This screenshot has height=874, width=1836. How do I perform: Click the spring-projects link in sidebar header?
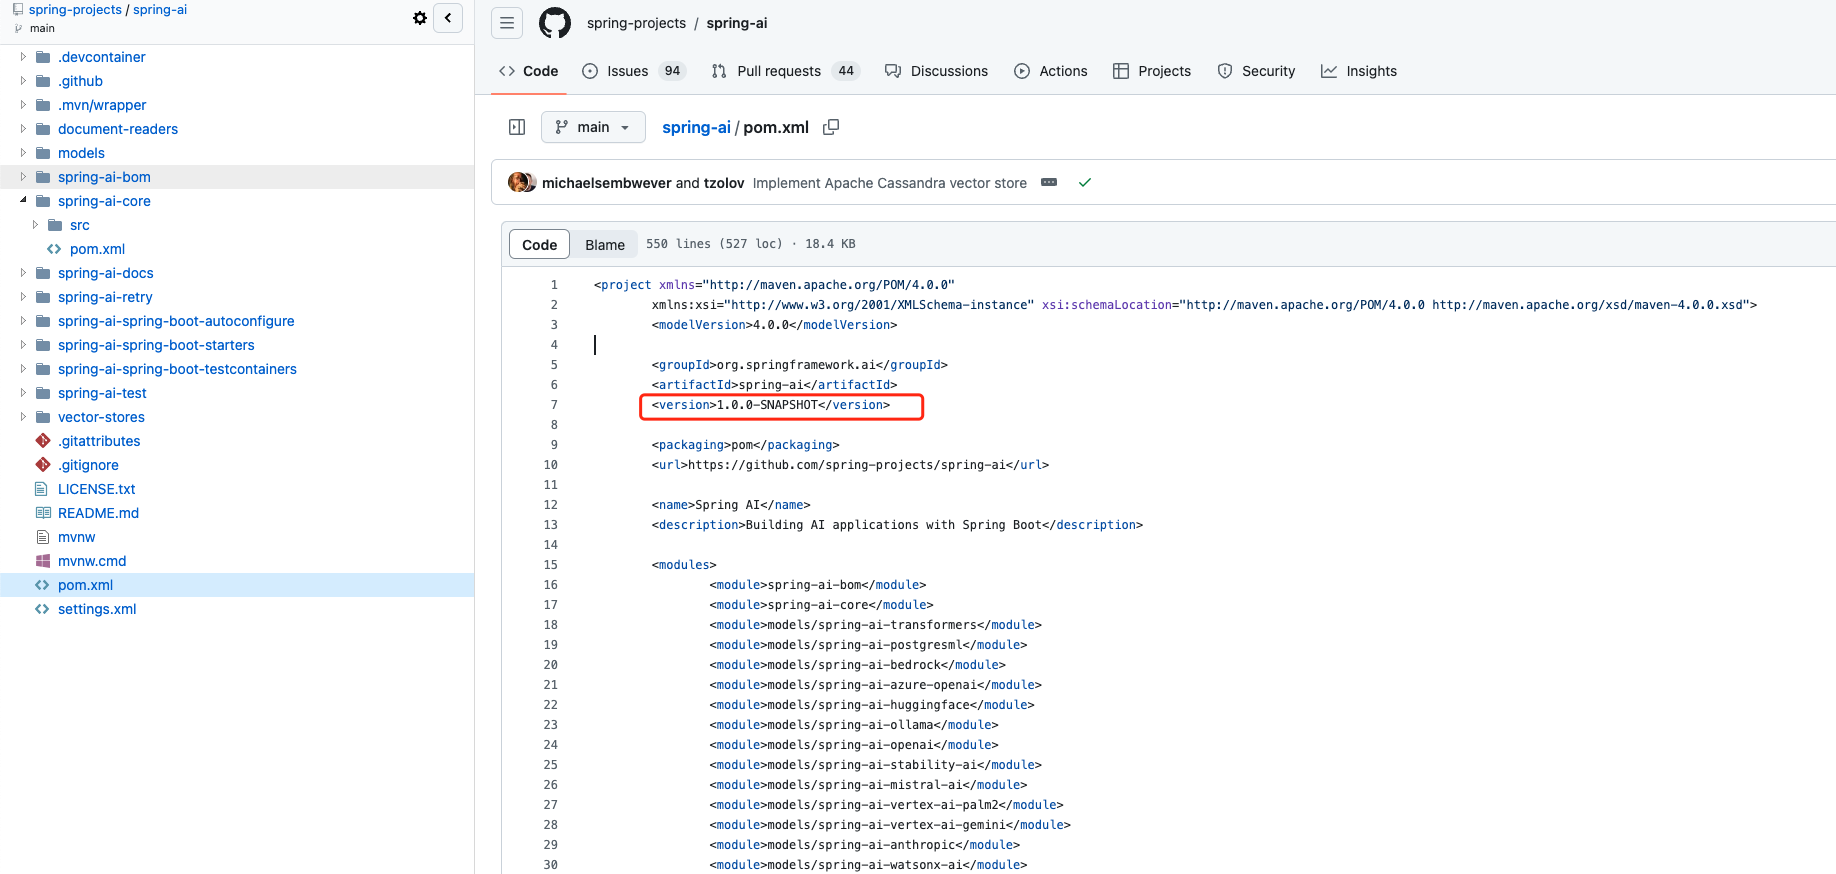coord(75,10)
